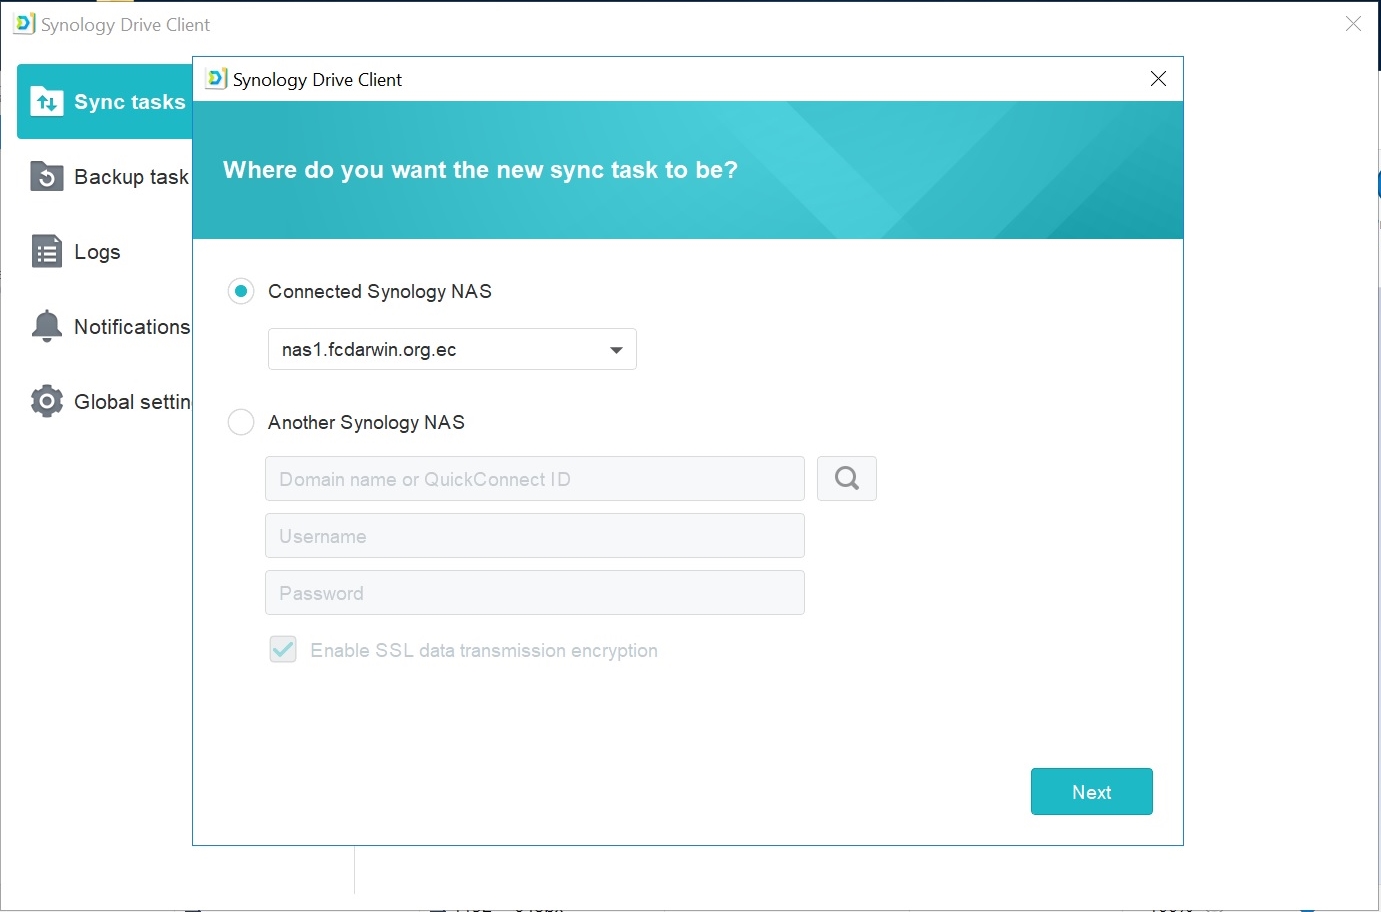Click the Next button

tap(1092, 792)
